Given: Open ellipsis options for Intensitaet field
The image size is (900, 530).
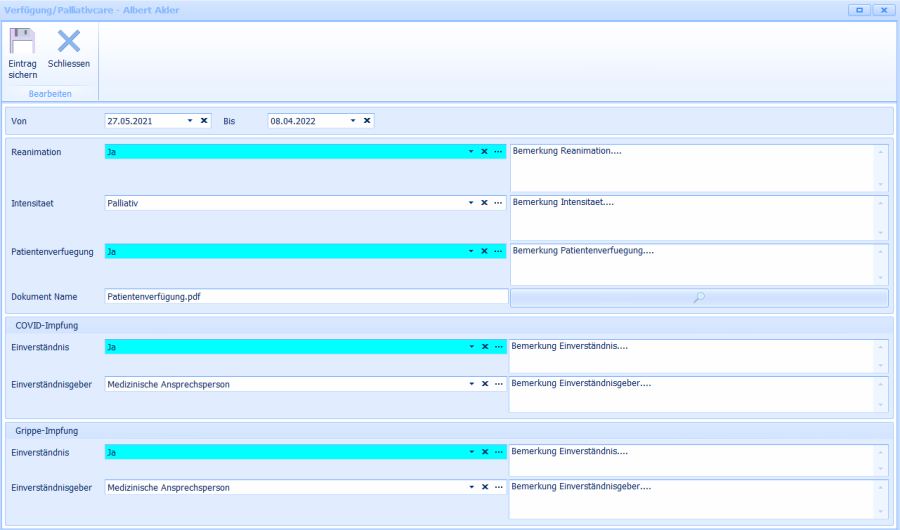Looking at the screenshot, I should click(x=498, y=203).
